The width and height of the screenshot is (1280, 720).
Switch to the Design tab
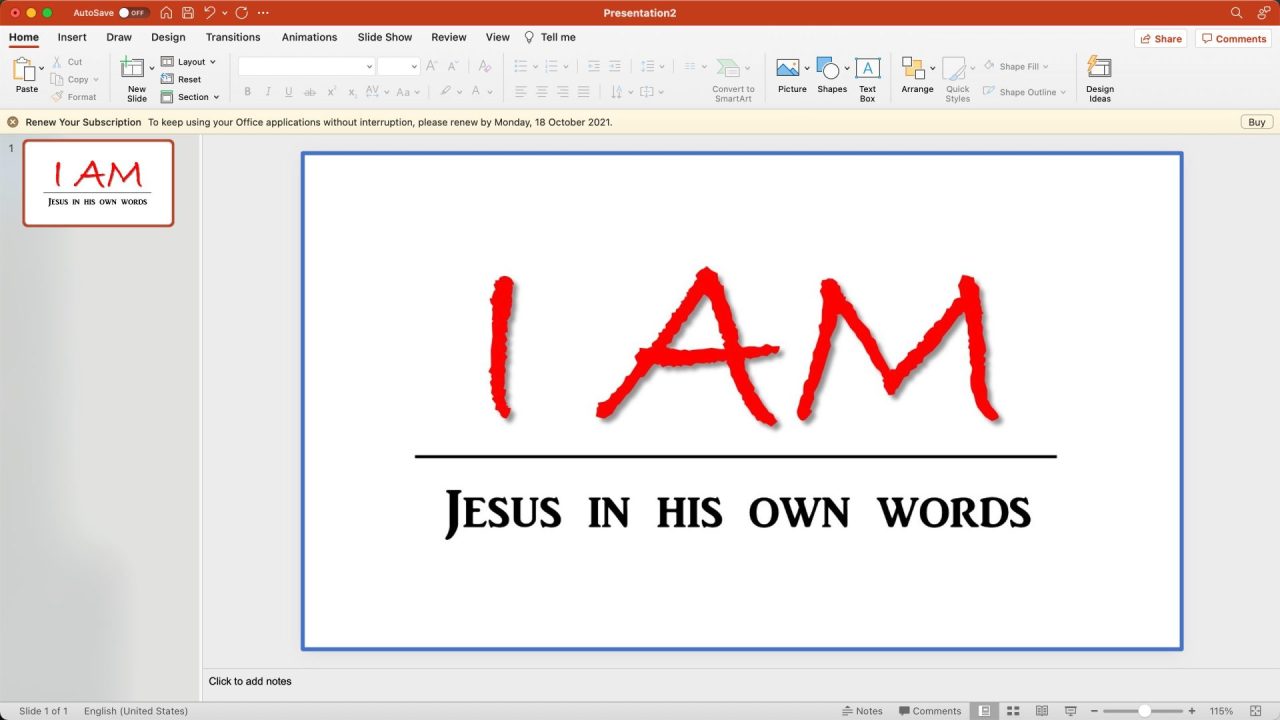pos(168,37)
